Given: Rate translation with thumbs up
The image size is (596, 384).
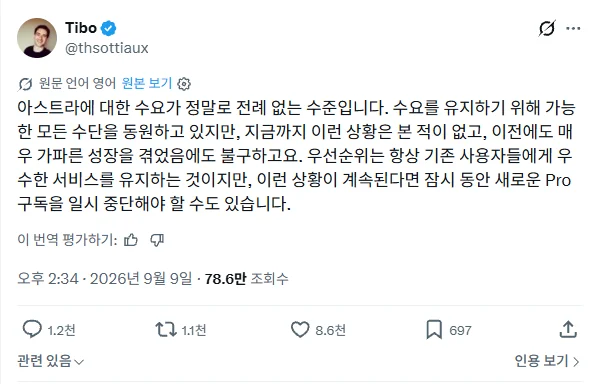Looking at the screenshot, I should 131,240.
